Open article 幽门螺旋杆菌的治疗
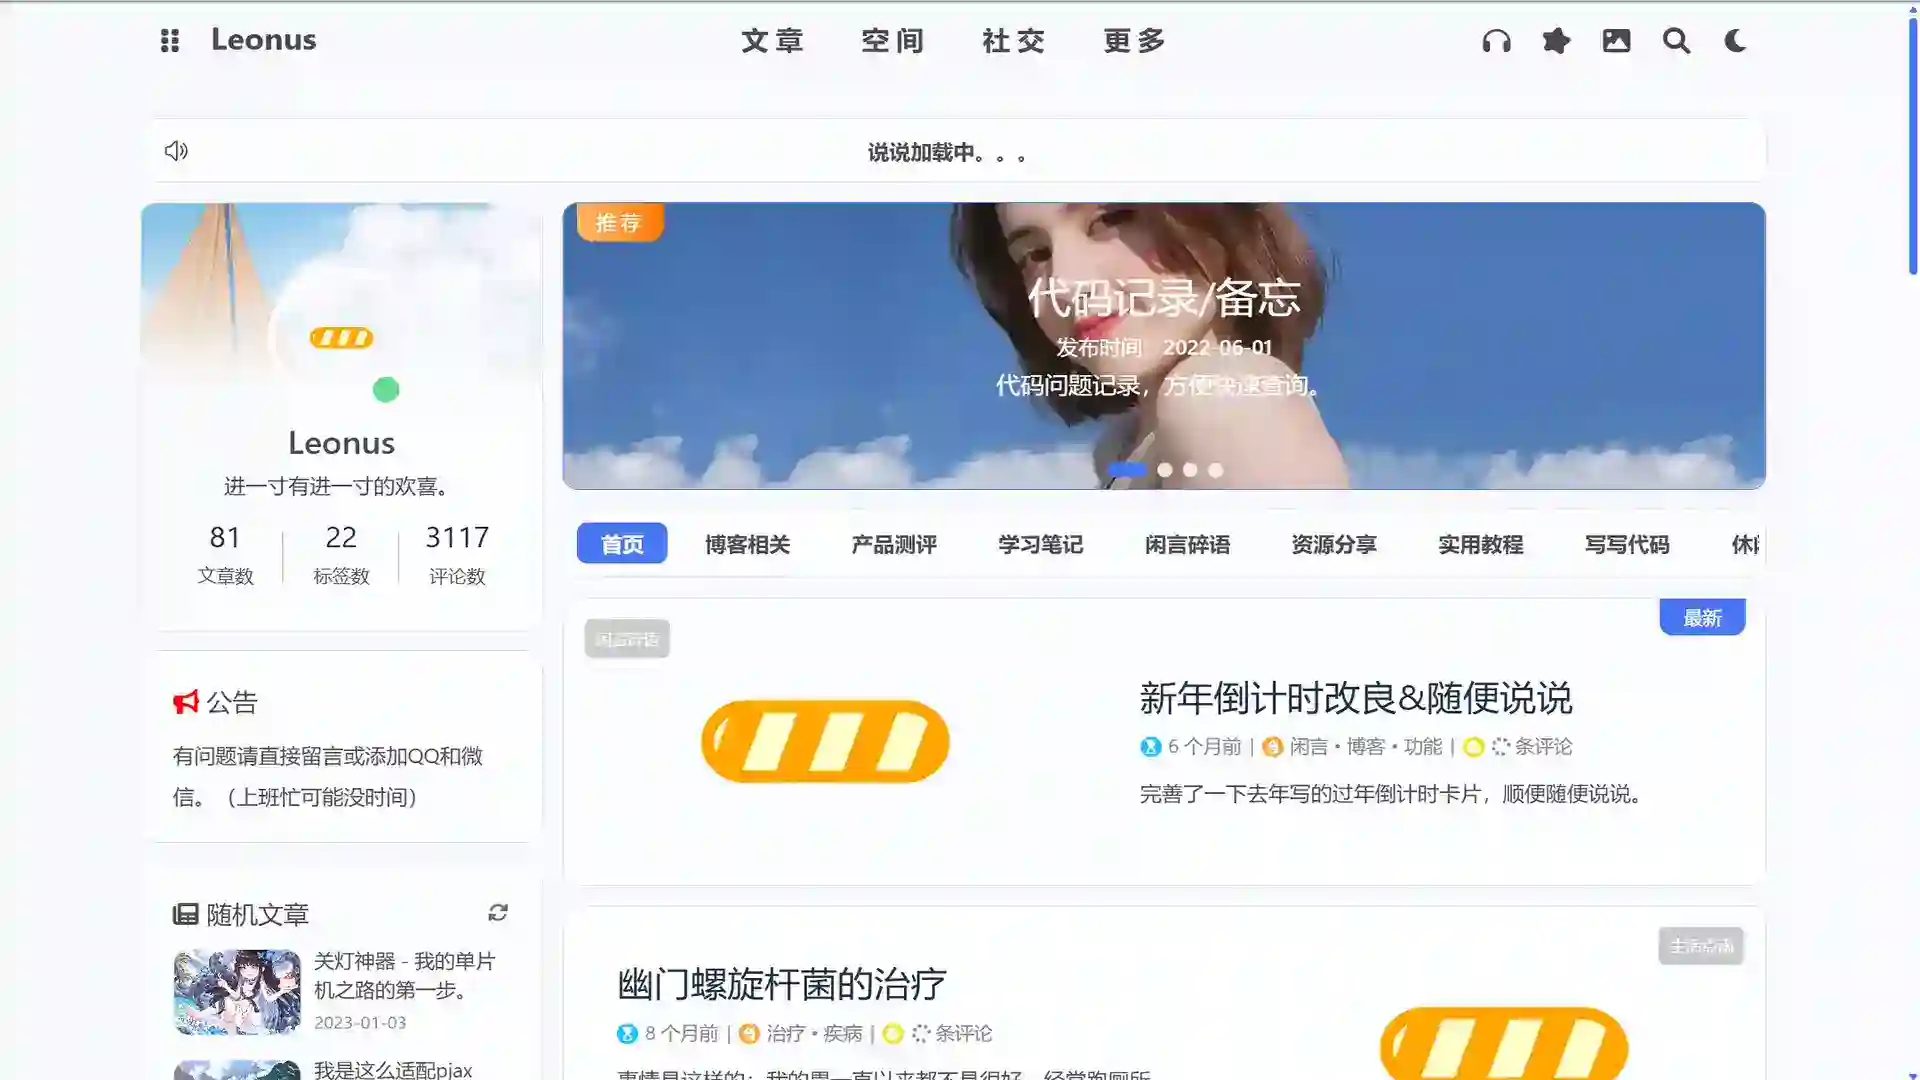The height and width of the screenshot is (1080, 1920). pos(781,984)
